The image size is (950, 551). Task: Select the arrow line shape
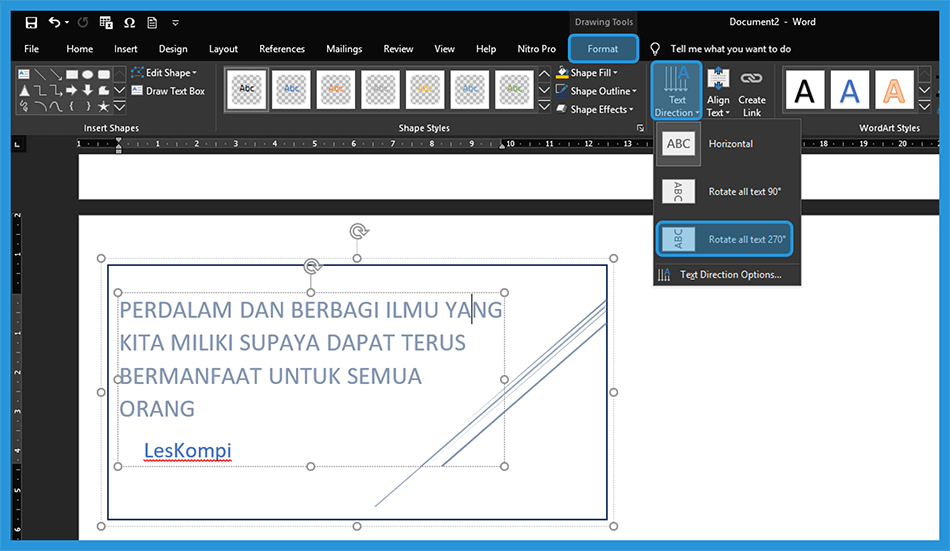point(56,74)
